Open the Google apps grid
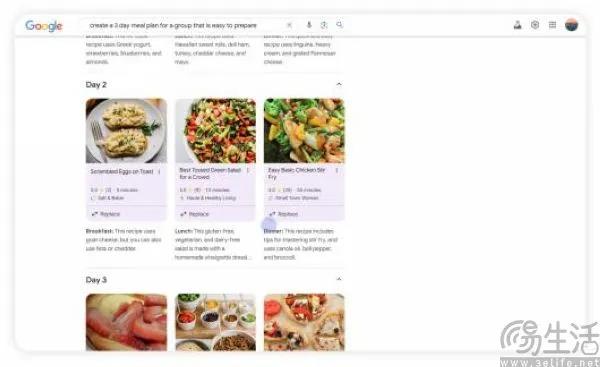Viewport: 600px width, 367px height. coord(552,25)
